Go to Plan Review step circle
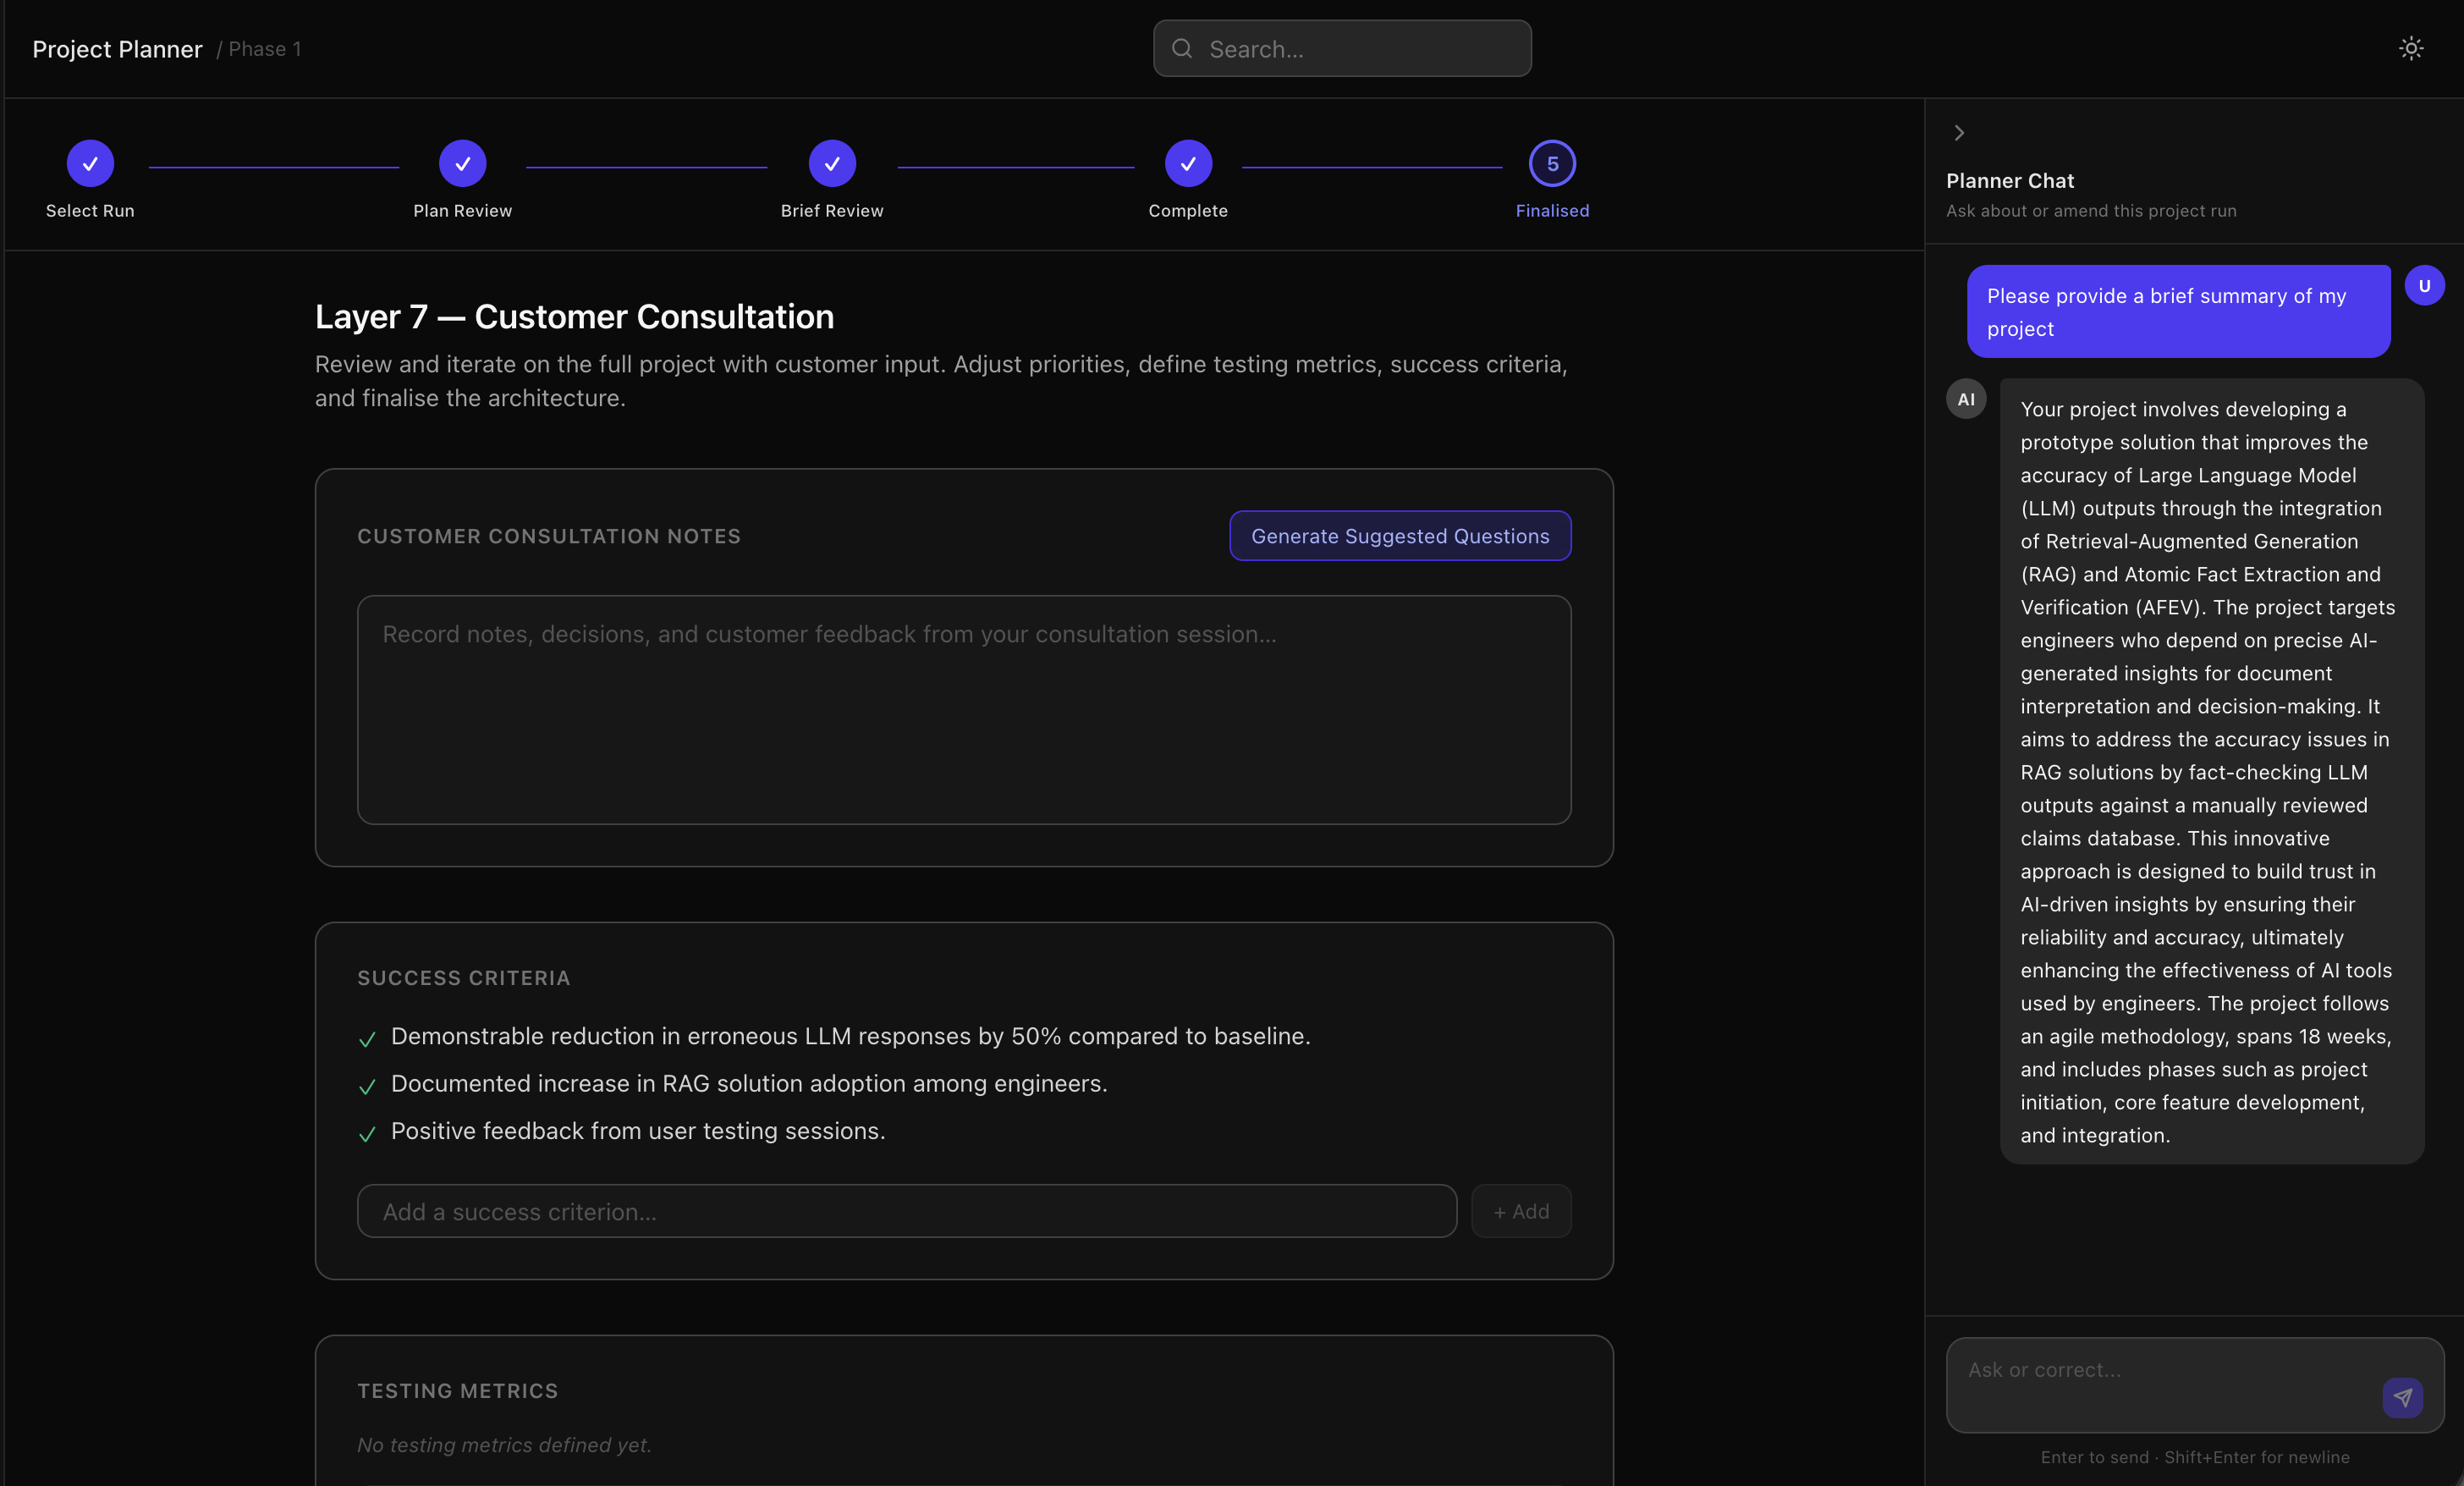The height and width of the screenshot is (1486, 2464). (x=463, y=163)
